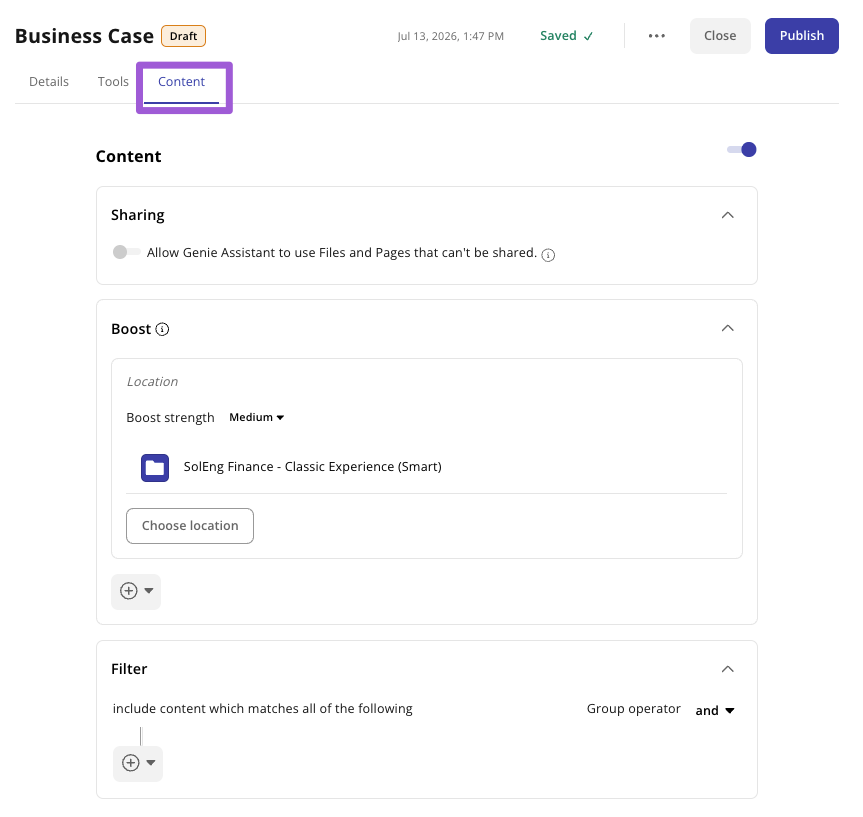Image resolution: width=863 pixels, height=817 pixels.
Task: Click the info icon next to Boost
Action: [x=162, y=329]
